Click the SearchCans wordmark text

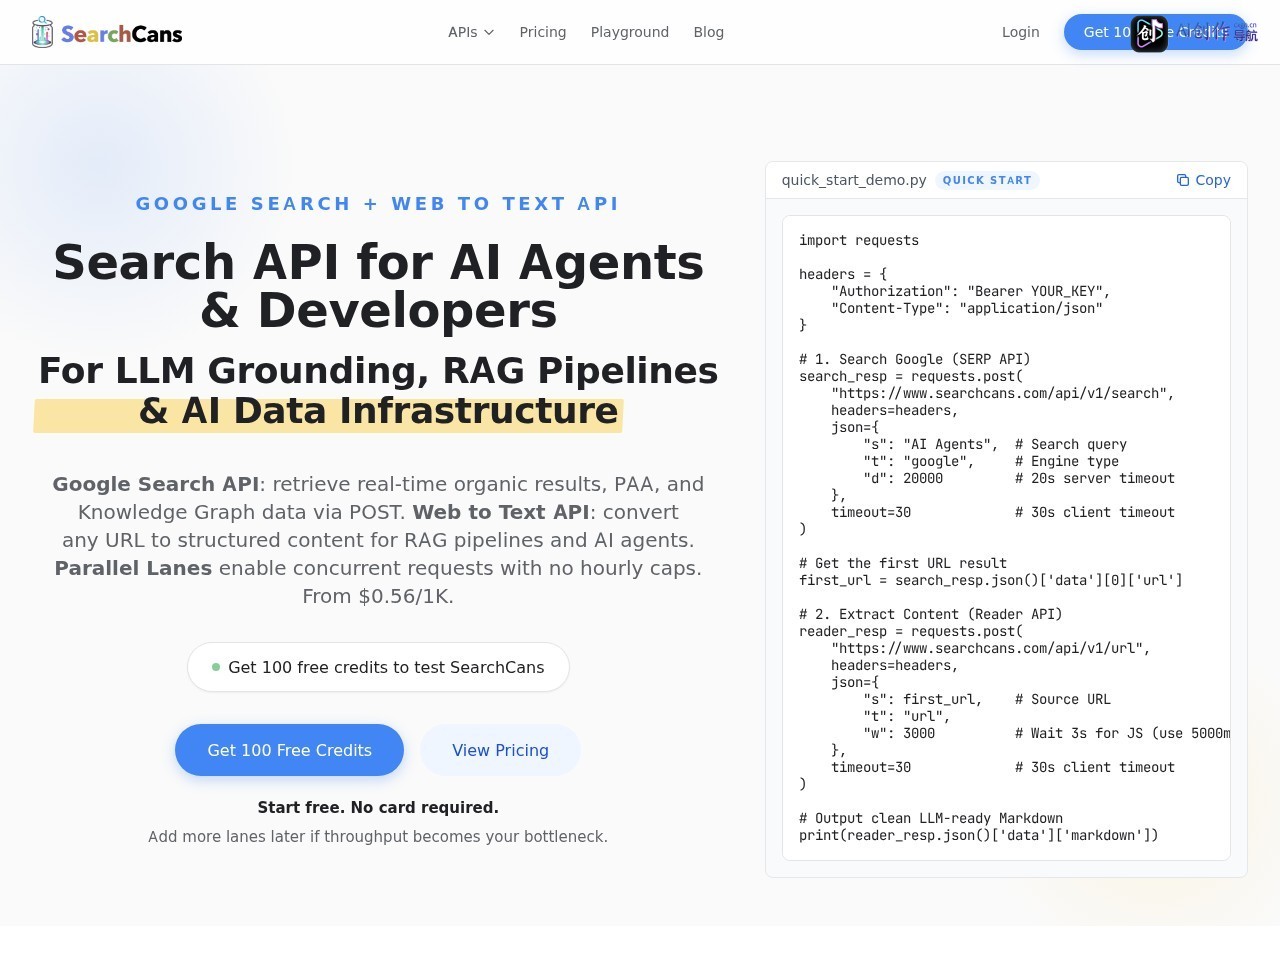click(x=122, y=34)
